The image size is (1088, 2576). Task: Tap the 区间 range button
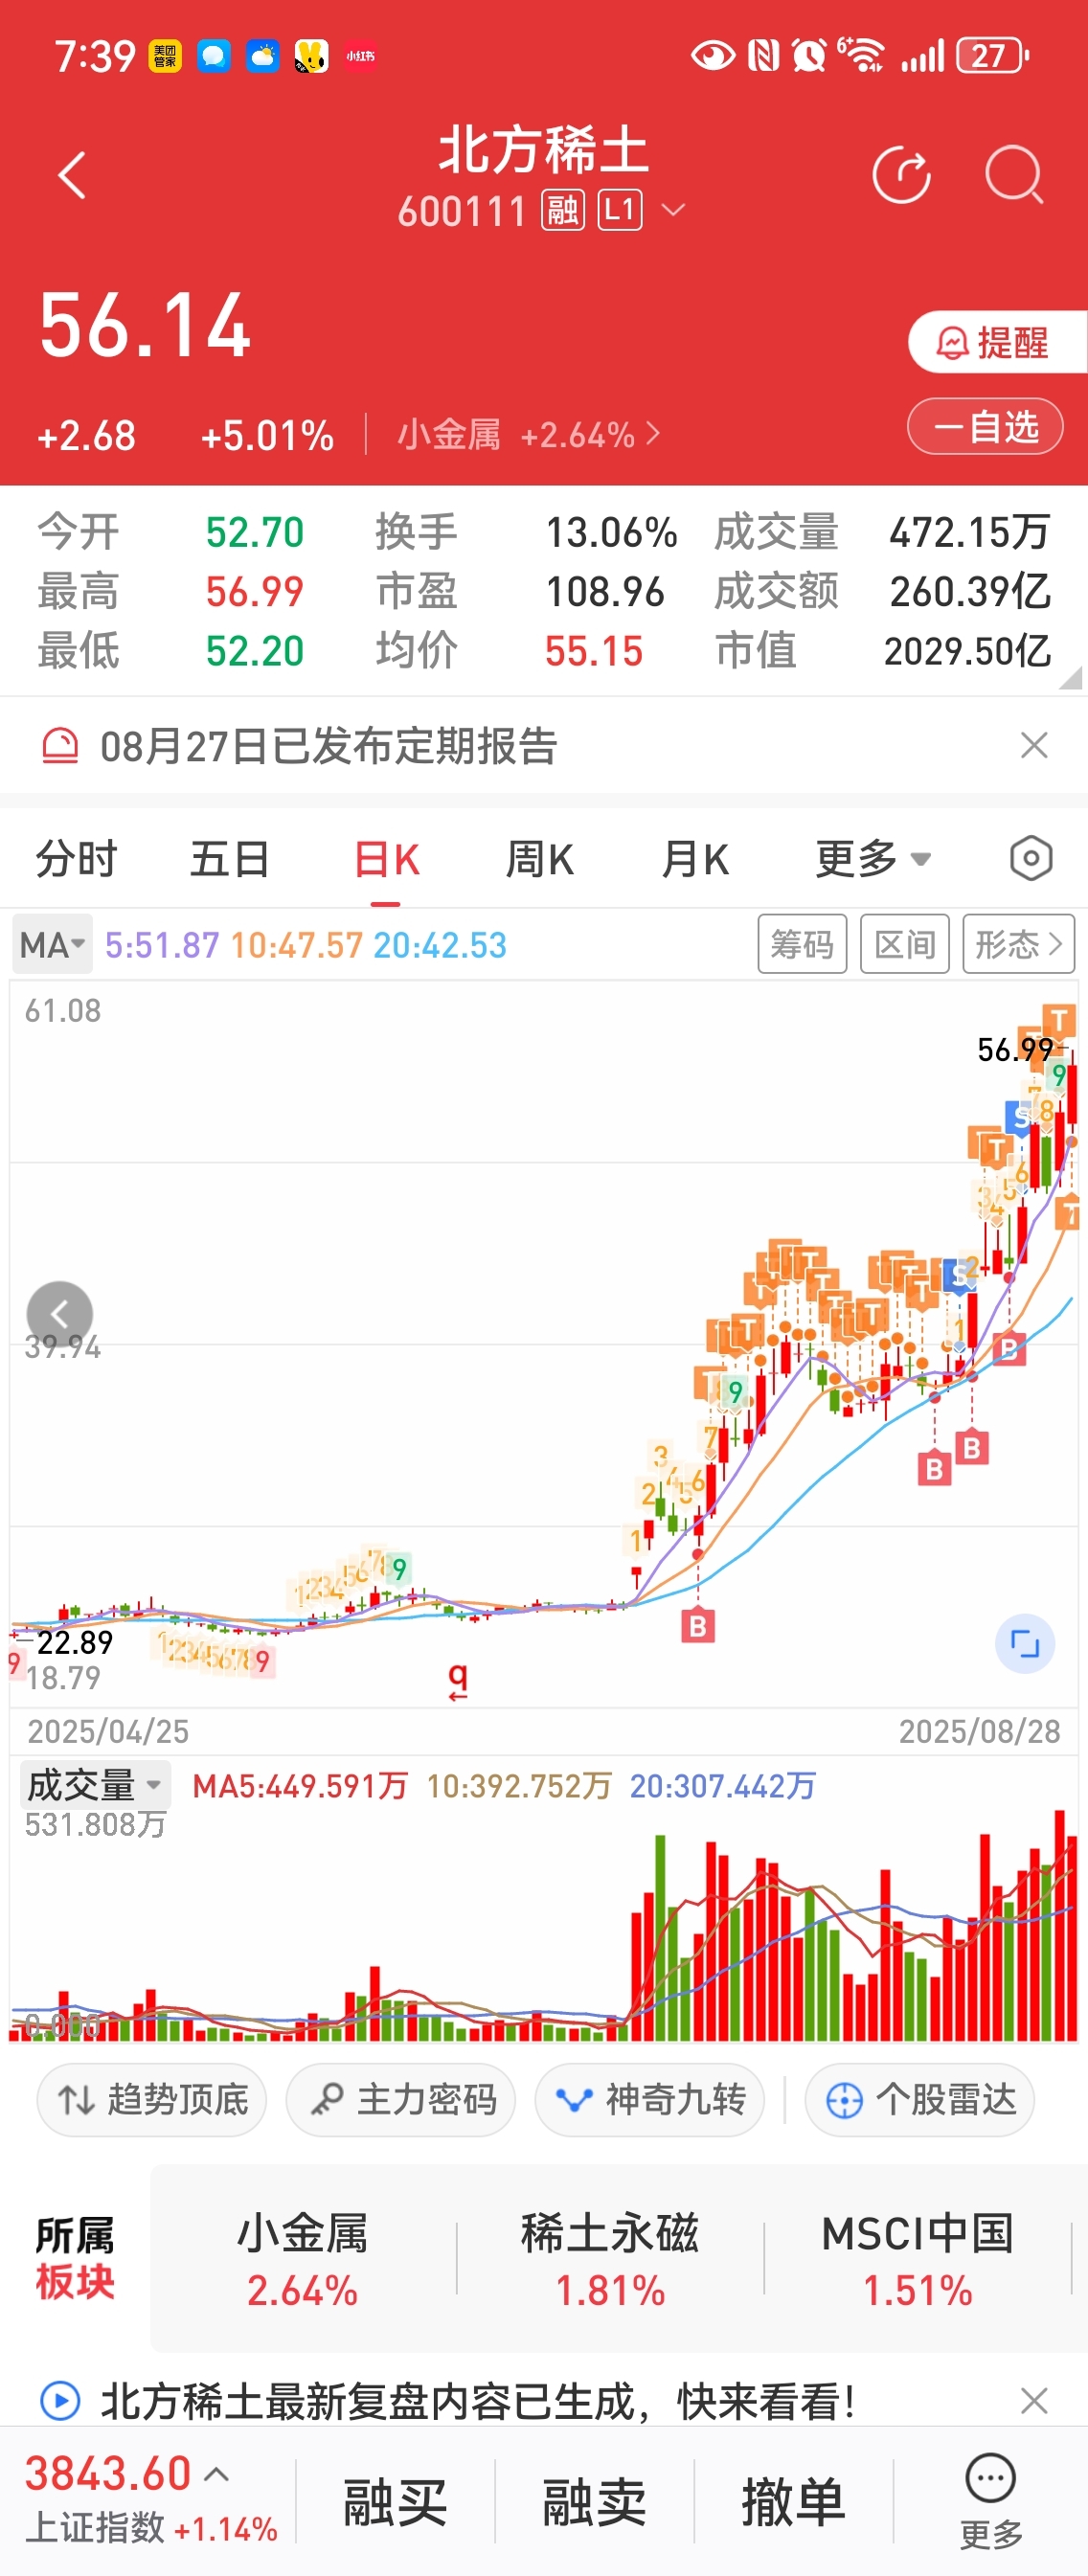pos(905,944)
